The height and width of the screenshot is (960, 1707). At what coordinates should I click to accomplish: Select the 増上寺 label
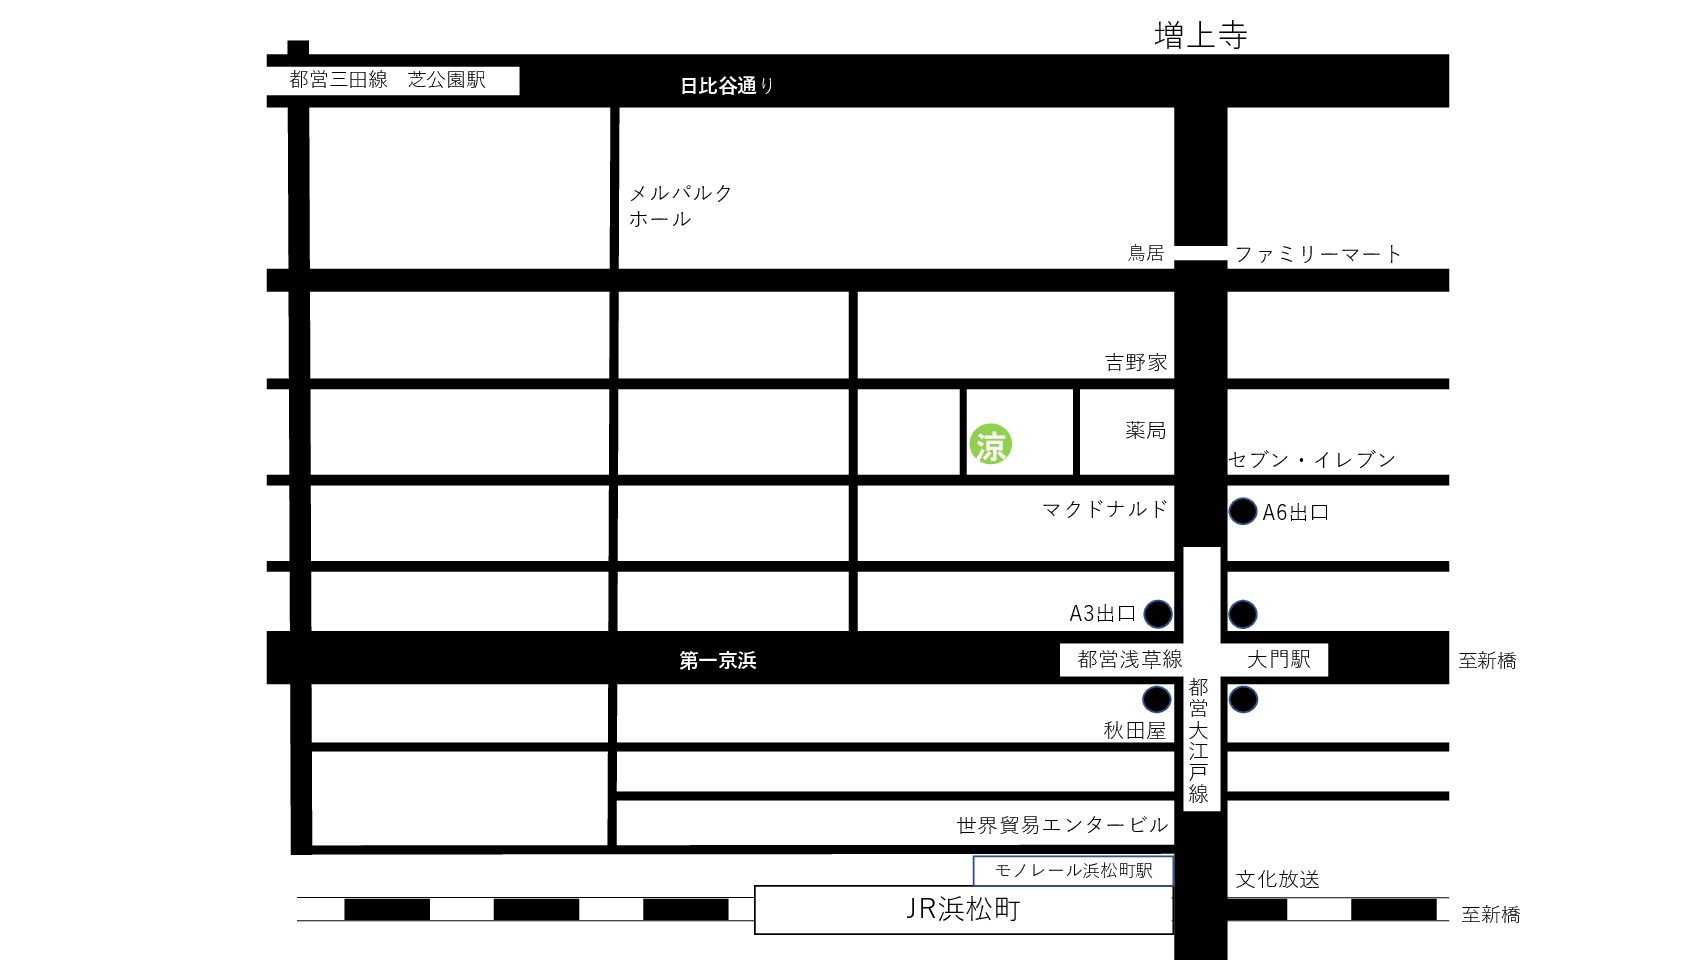pos(1200,36)
